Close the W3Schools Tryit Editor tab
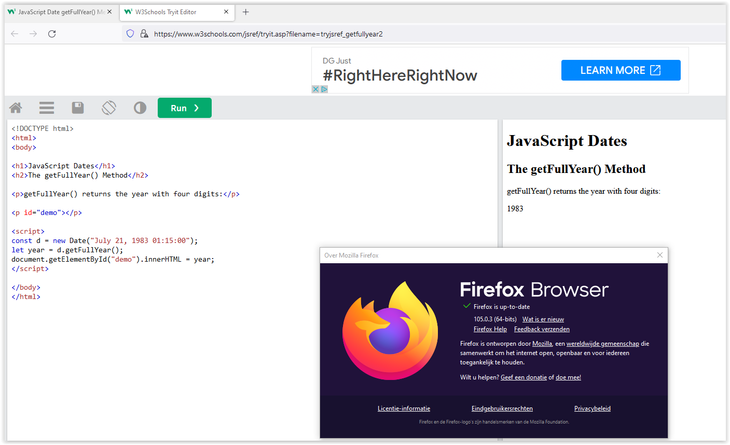Viewport: 730px width, 445px height. coord(226,12)
